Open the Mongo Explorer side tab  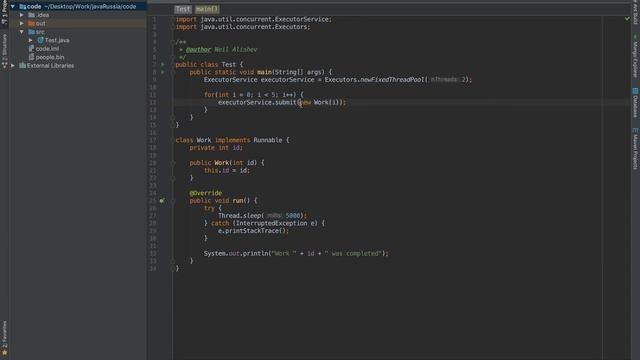[635, 57]
